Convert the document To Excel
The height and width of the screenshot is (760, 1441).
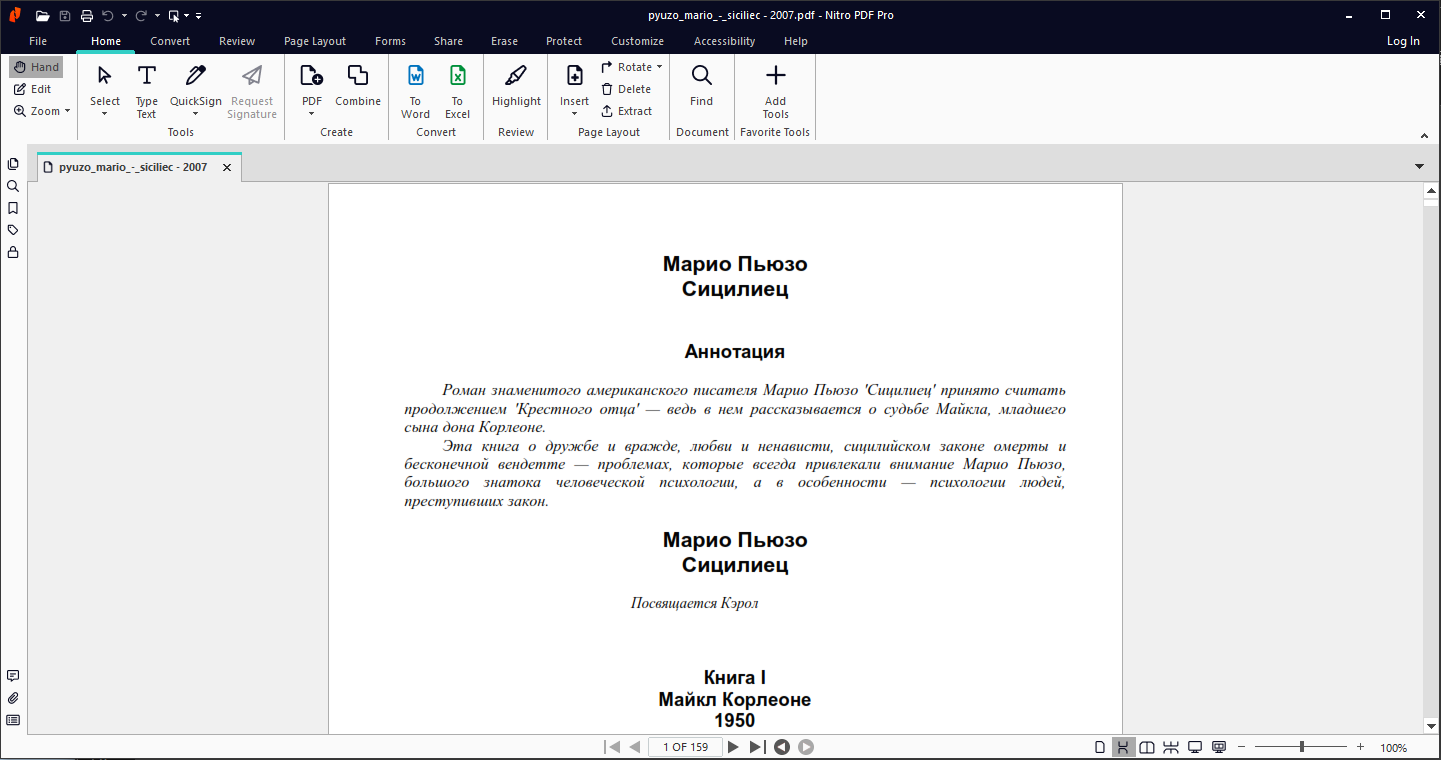(457, 90)
